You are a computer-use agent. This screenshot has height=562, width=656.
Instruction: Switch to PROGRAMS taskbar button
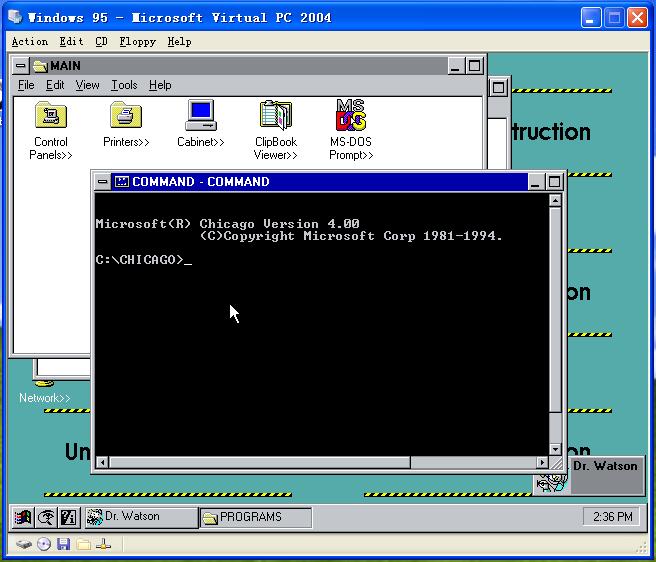point(256,518)
